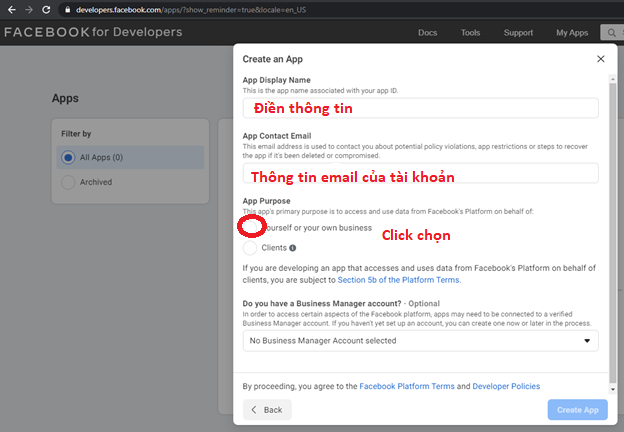Viewport: 624px width, 432px height.
Task: Open the My Apps menu
Action: click(572, 33)
